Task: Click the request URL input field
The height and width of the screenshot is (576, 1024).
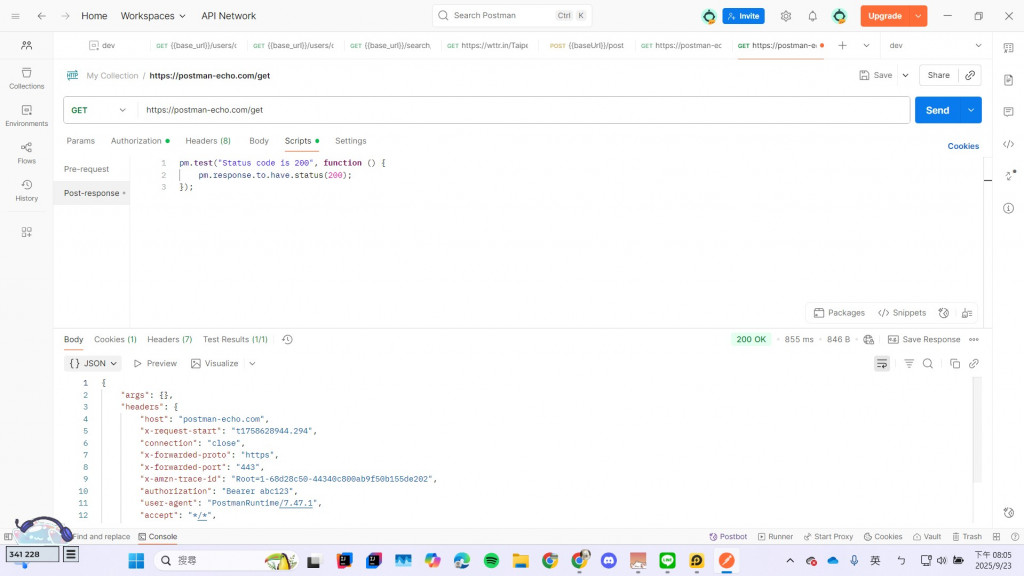Action: (x=523, y=110)
